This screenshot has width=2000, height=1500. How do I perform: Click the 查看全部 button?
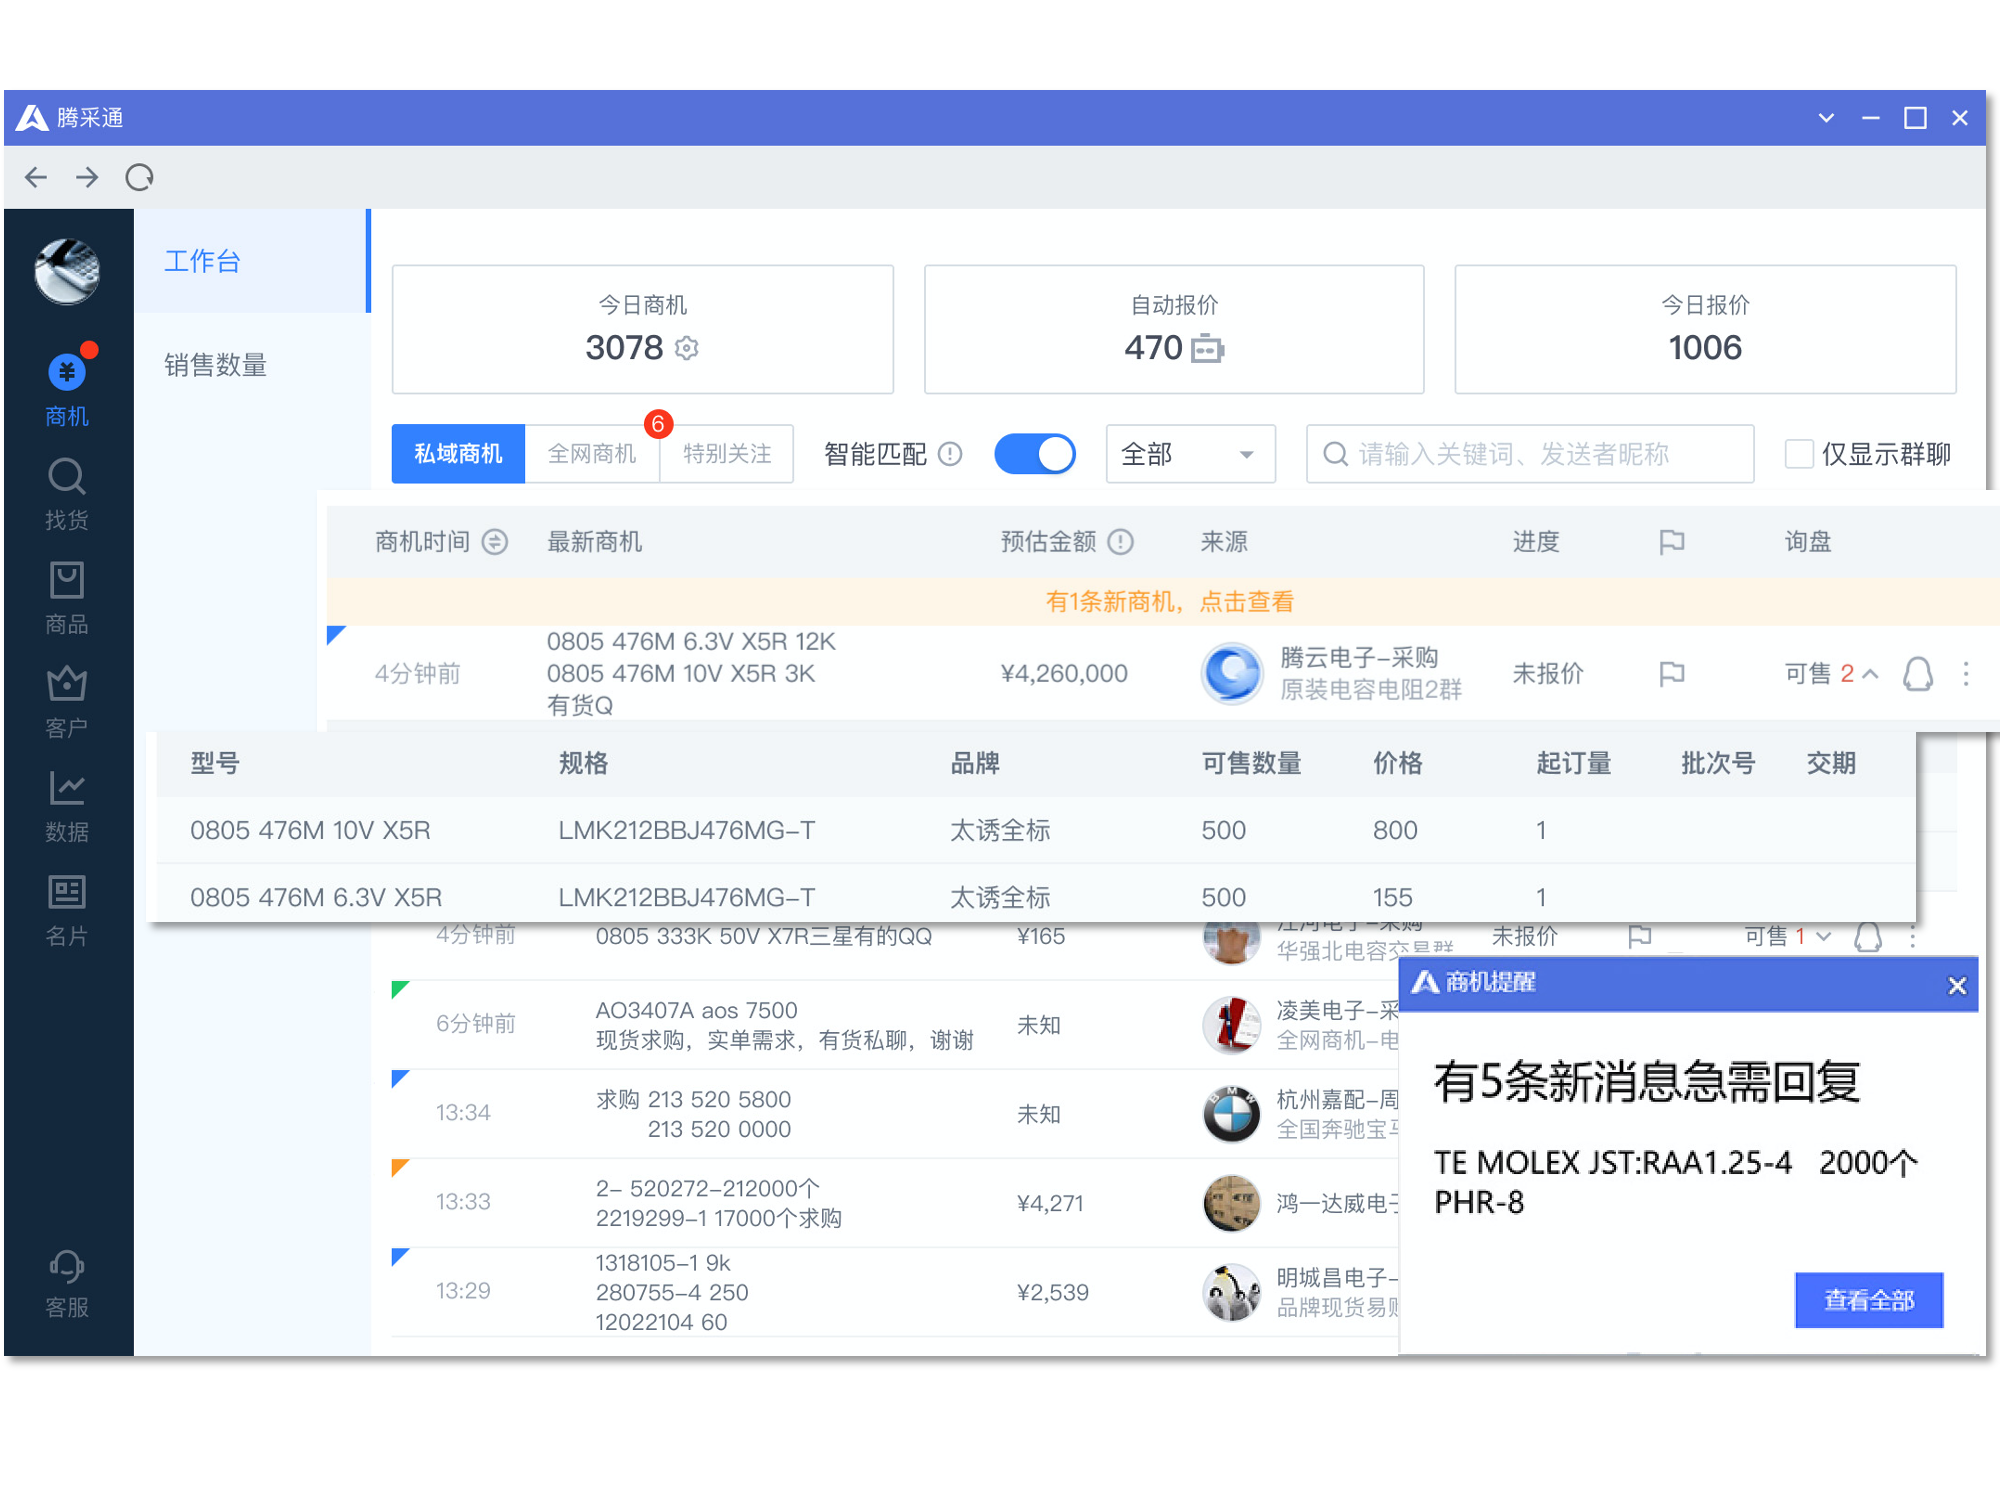point(1868,1300)
